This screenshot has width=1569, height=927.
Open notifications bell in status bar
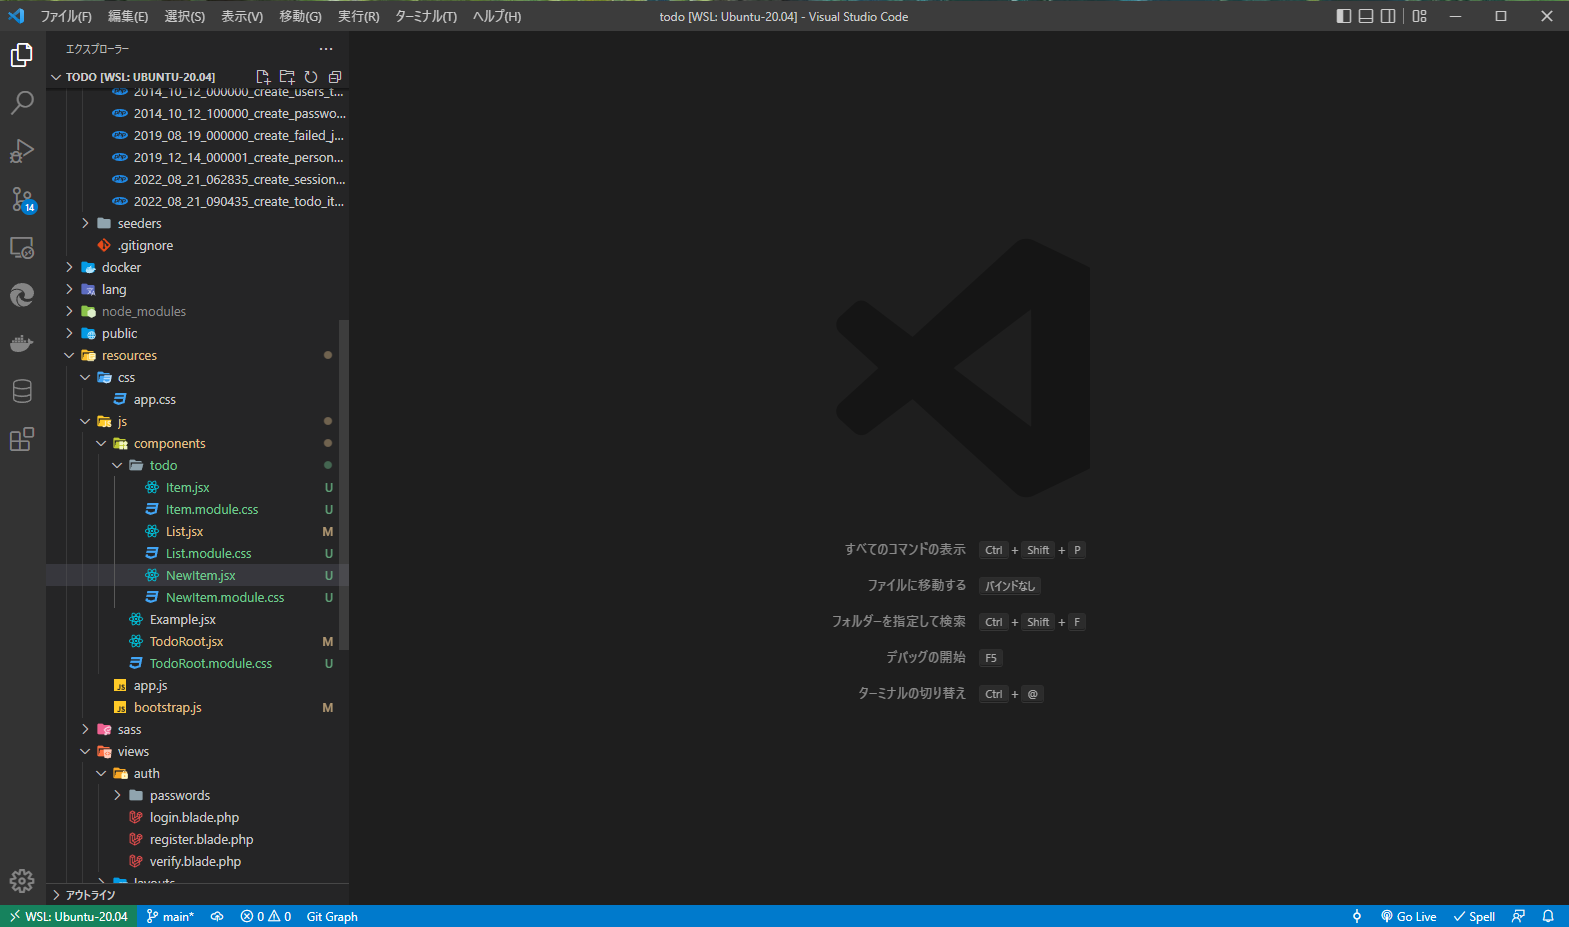coord(1548,916)
